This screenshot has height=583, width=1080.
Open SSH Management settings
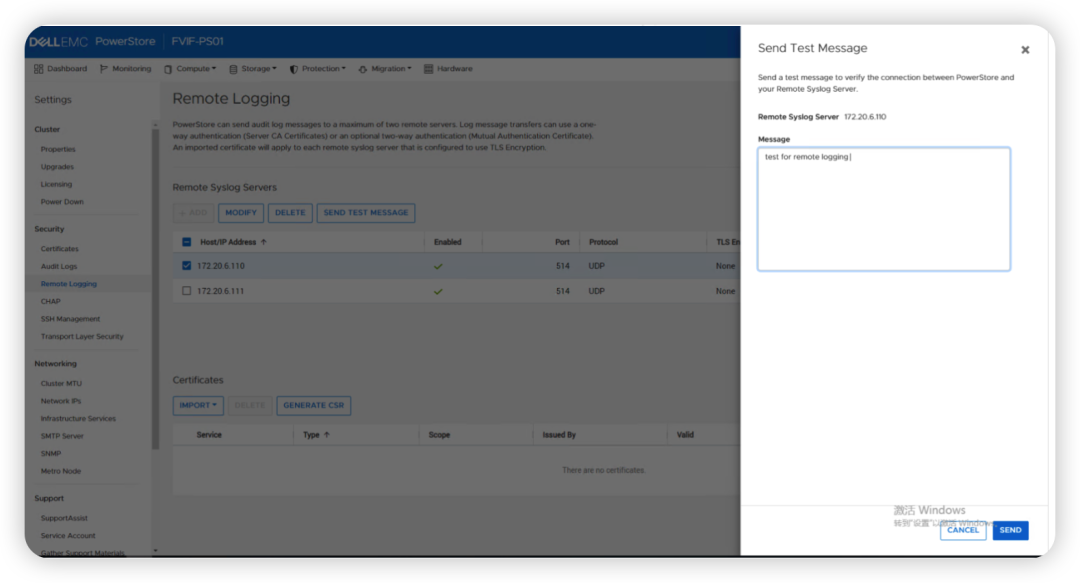click(x=70, y=319)
